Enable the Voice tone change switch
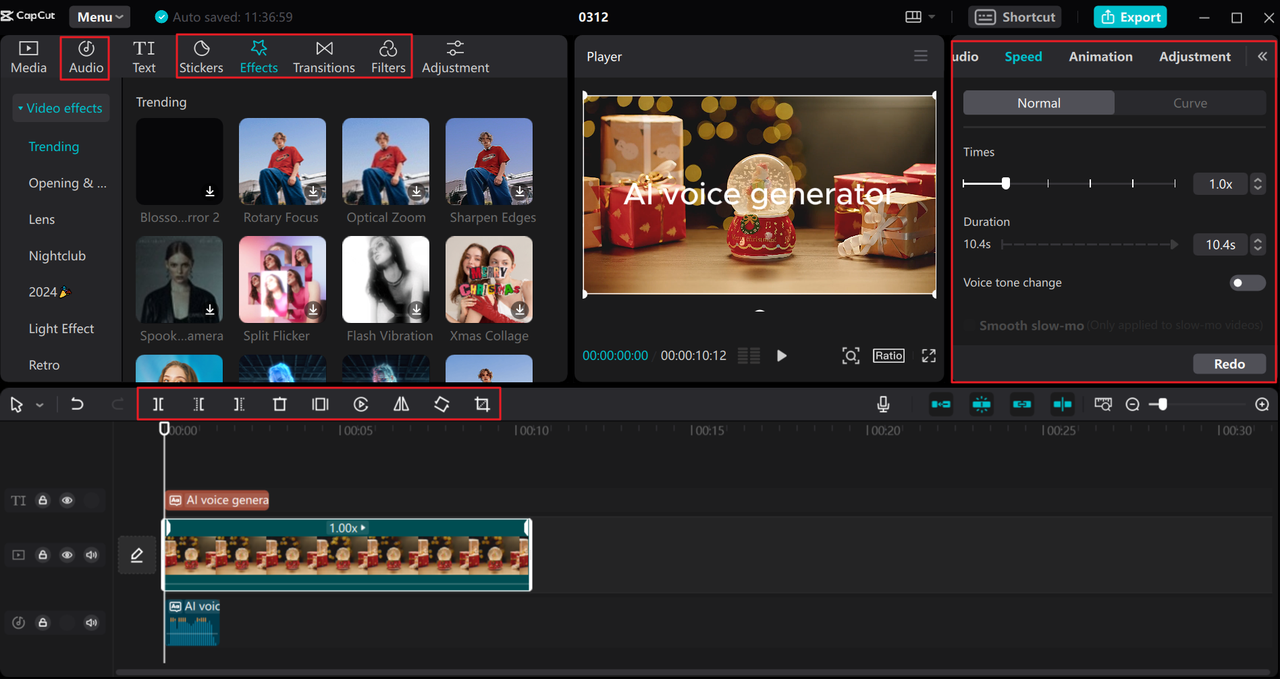The width and height of the screenshot is (1280, 679). 1247,283
